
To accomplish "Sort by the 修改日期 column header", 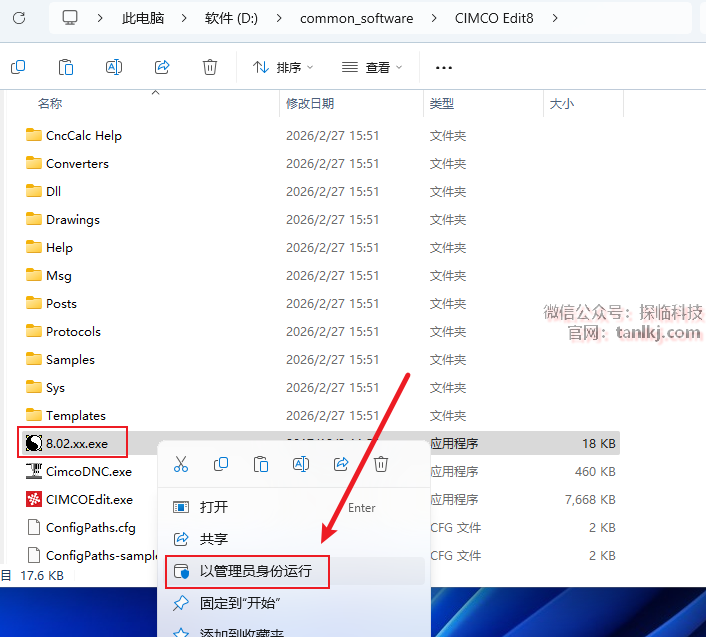I will [310, 103].
